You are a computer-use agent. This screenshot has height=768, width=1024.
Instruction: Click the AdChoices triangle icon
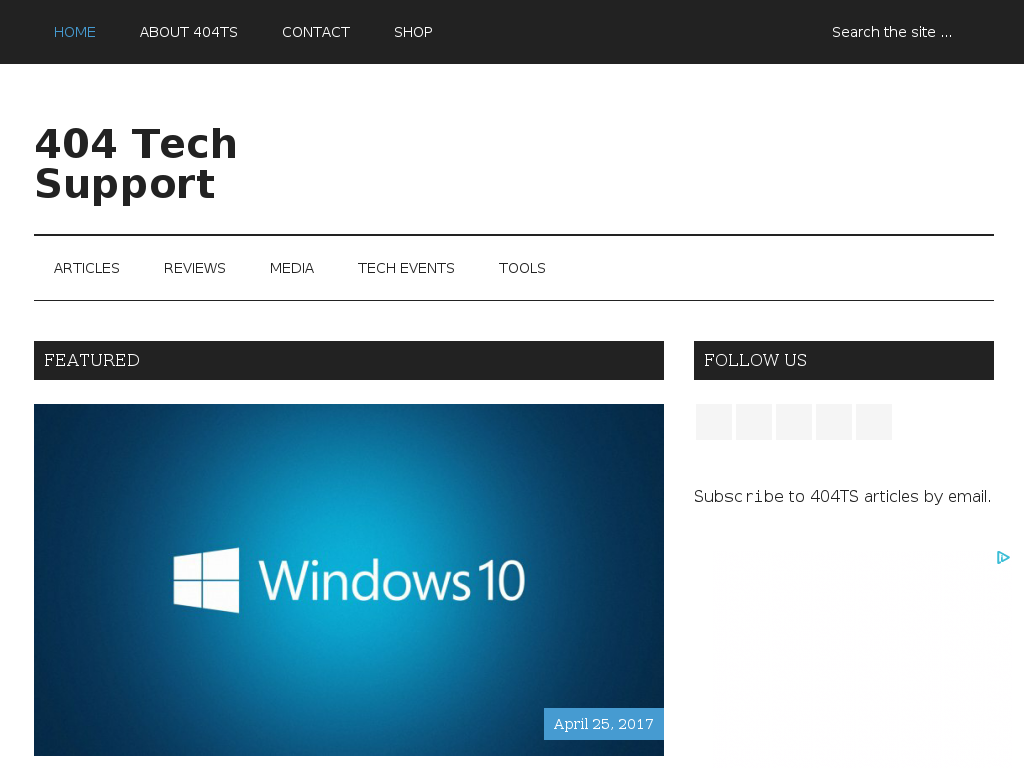tap(1003, 557)
